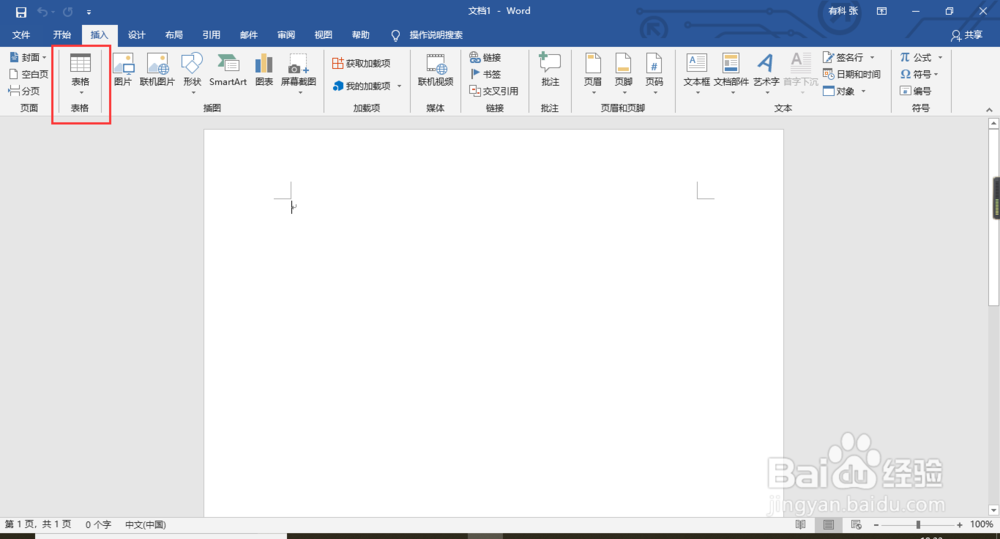Switch to the 设计 Design tab

(x=136, y=35)
